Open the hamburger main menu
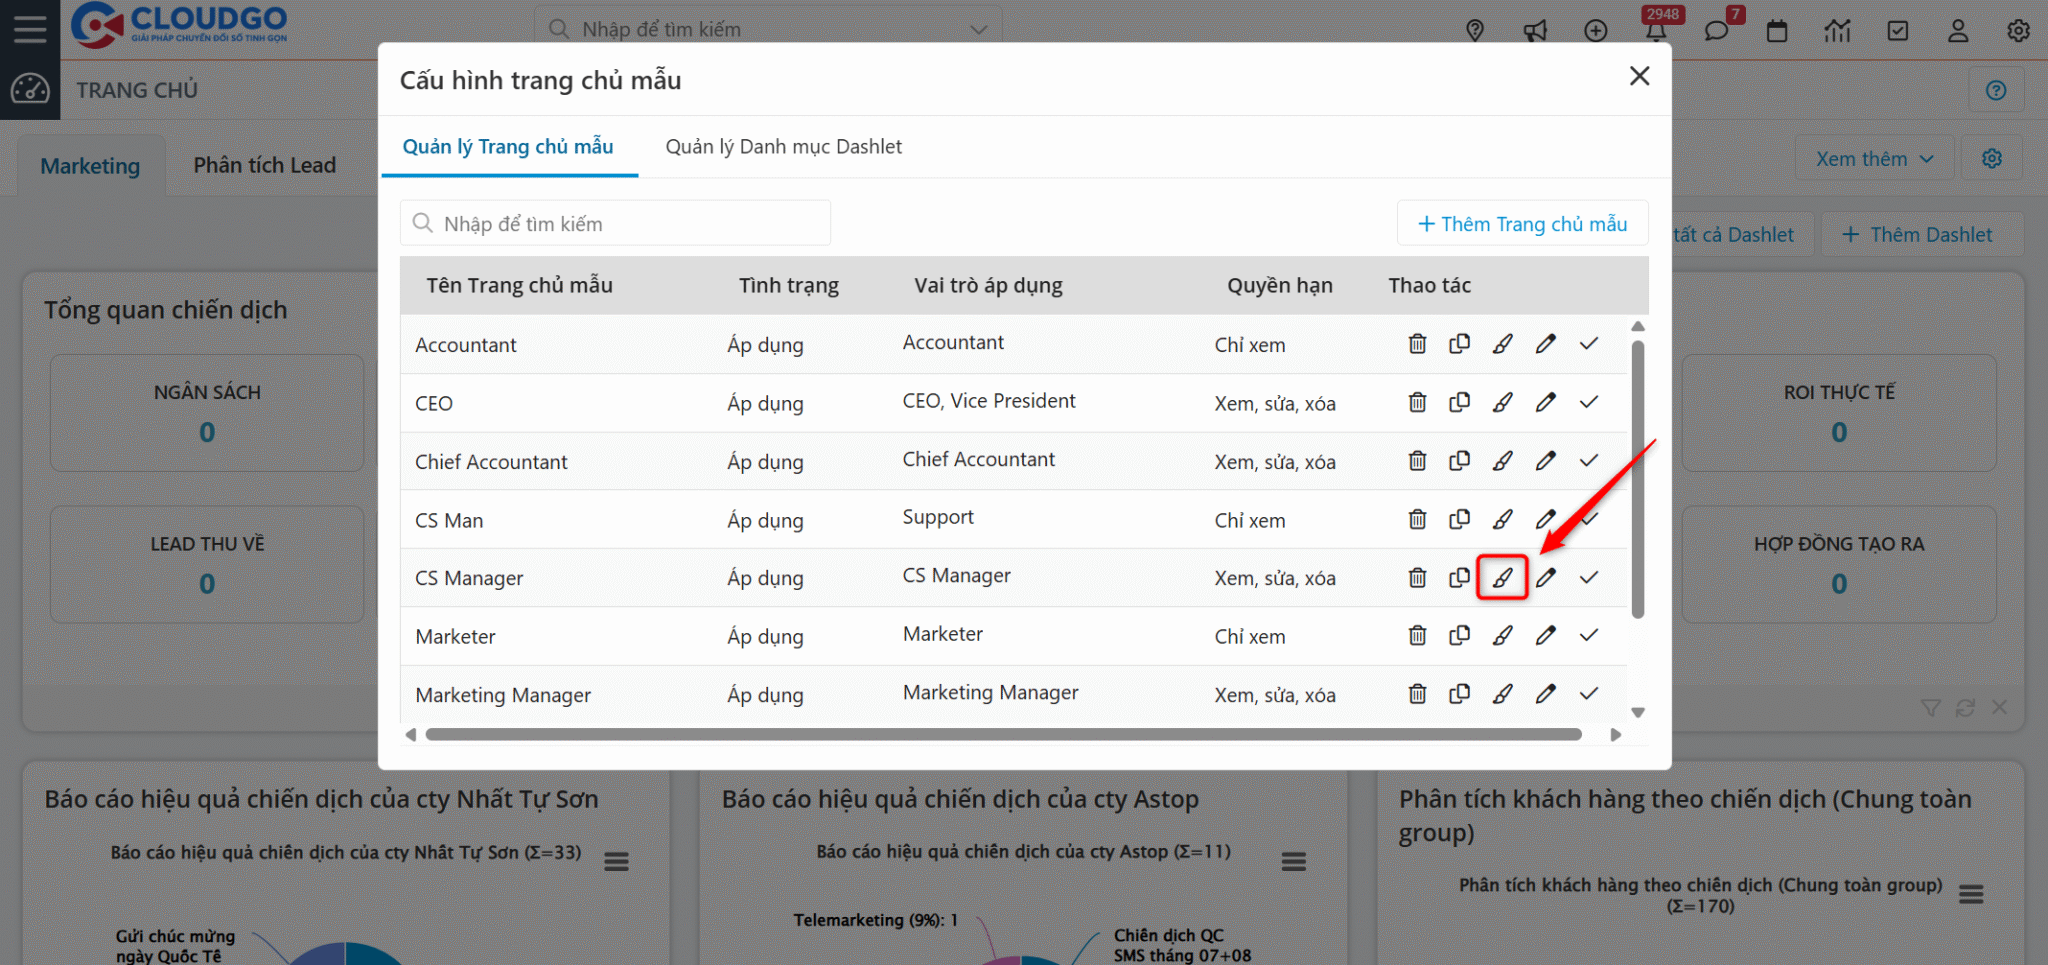The image size is (2048, 965). [x=30, y=29]
